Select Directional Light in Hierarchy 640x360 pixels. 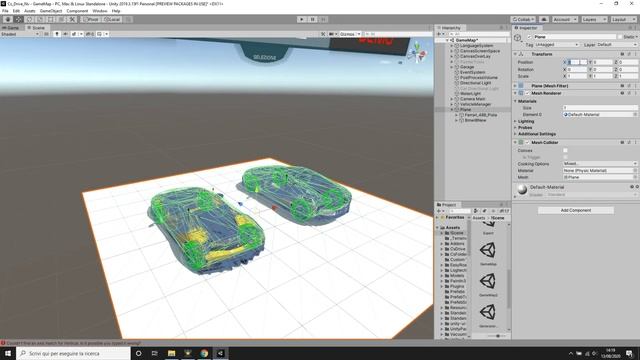[475, 83]
